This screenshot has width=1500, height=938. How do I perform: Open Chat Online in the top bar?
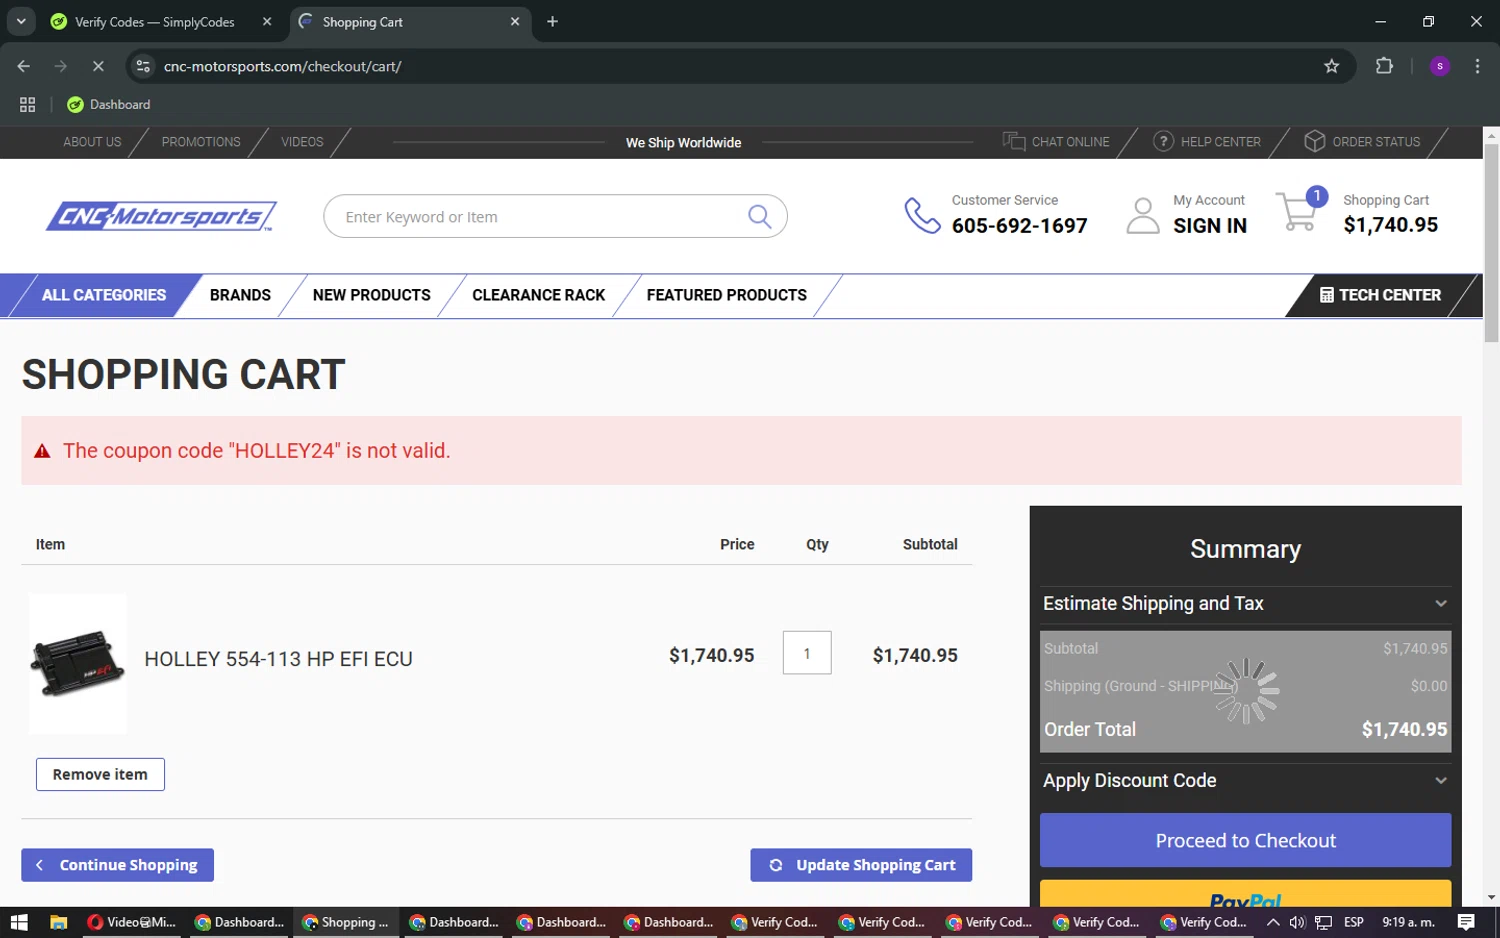coord(1056,142)
